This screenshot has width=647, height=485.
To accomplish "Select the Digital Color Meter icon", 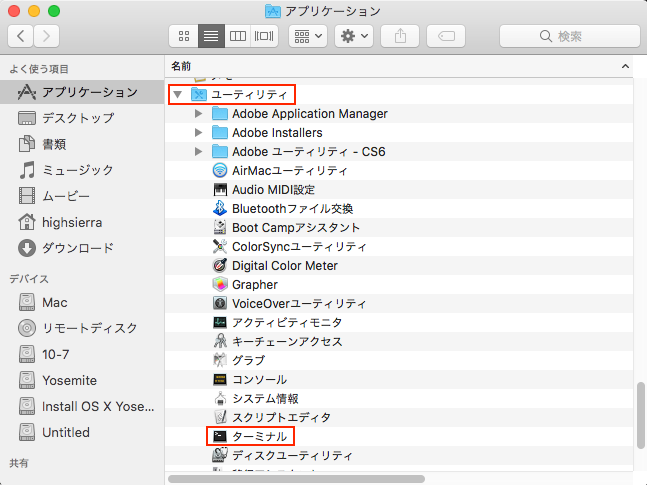I will [x=220, y=265].
